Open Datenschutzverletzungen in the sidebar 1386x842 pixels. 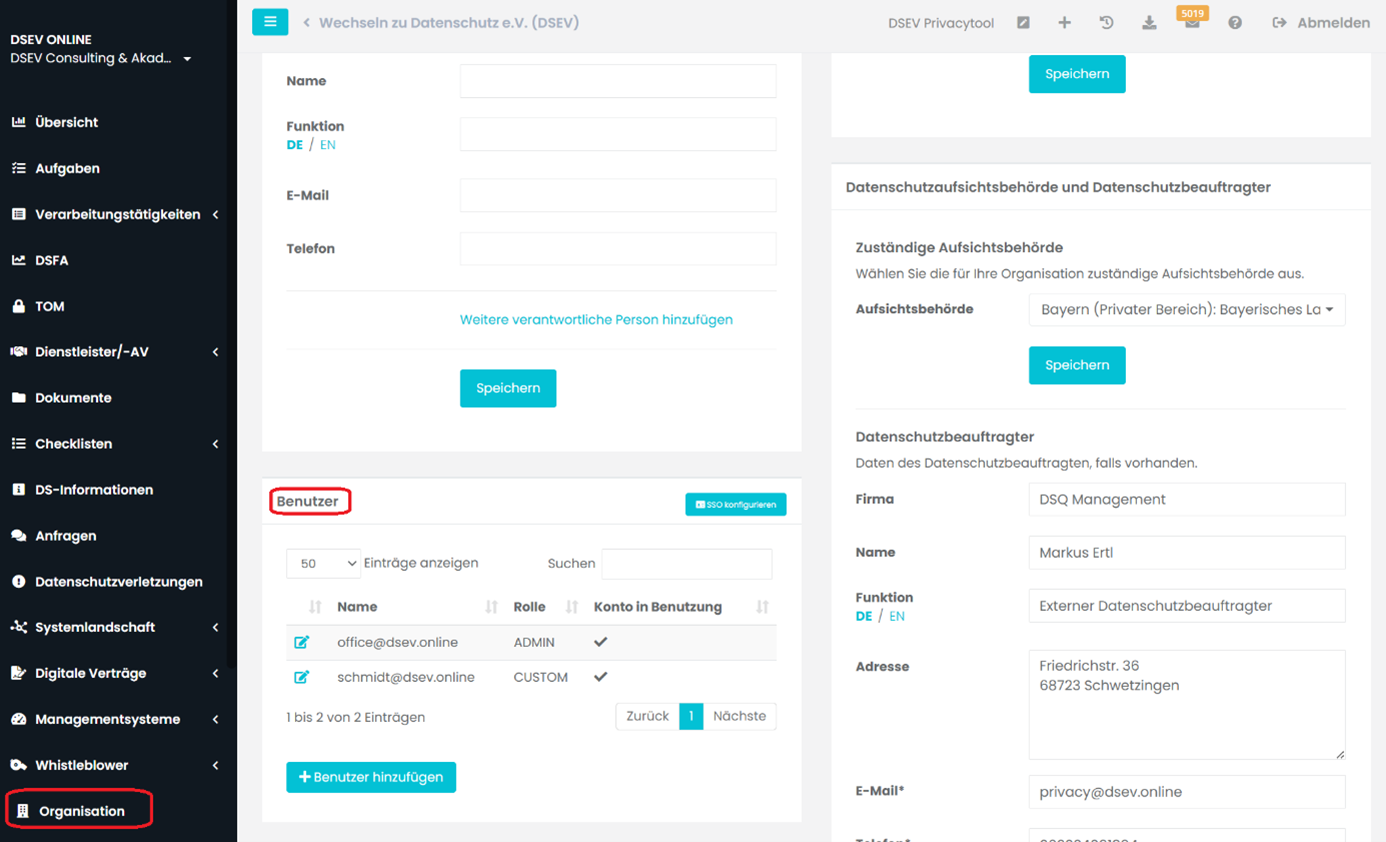point(118,581)
